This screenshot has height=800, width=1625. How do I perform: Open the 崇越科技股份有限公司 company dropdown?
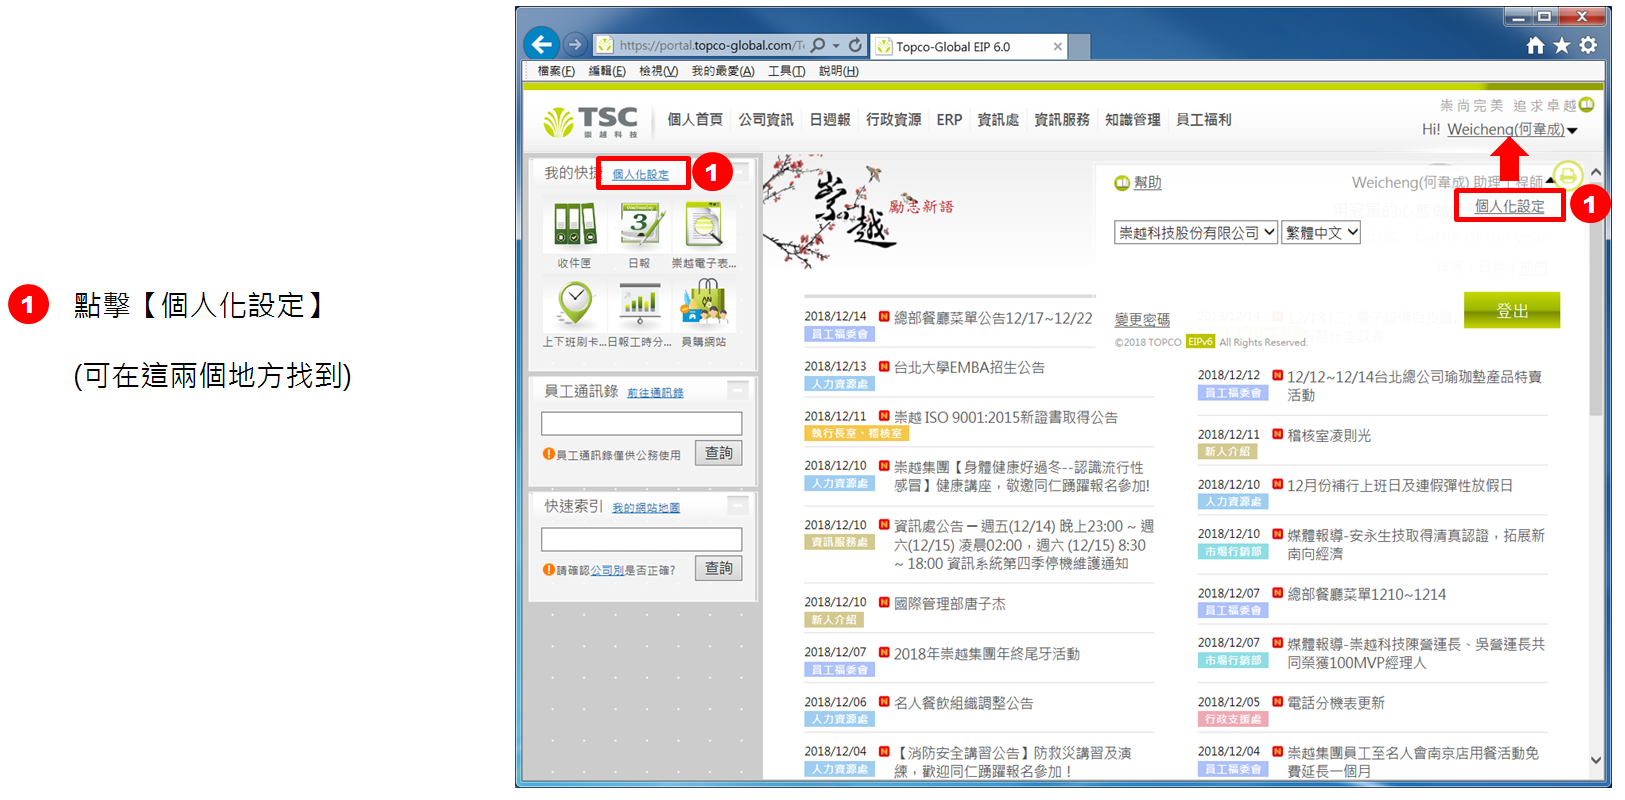point(1196,233)
